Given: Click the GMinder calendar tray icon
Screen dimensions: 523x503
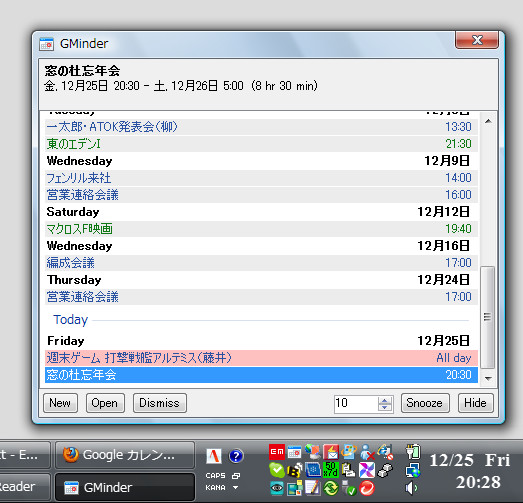Looking at the screenshot, I should click(x=294, y=452).
